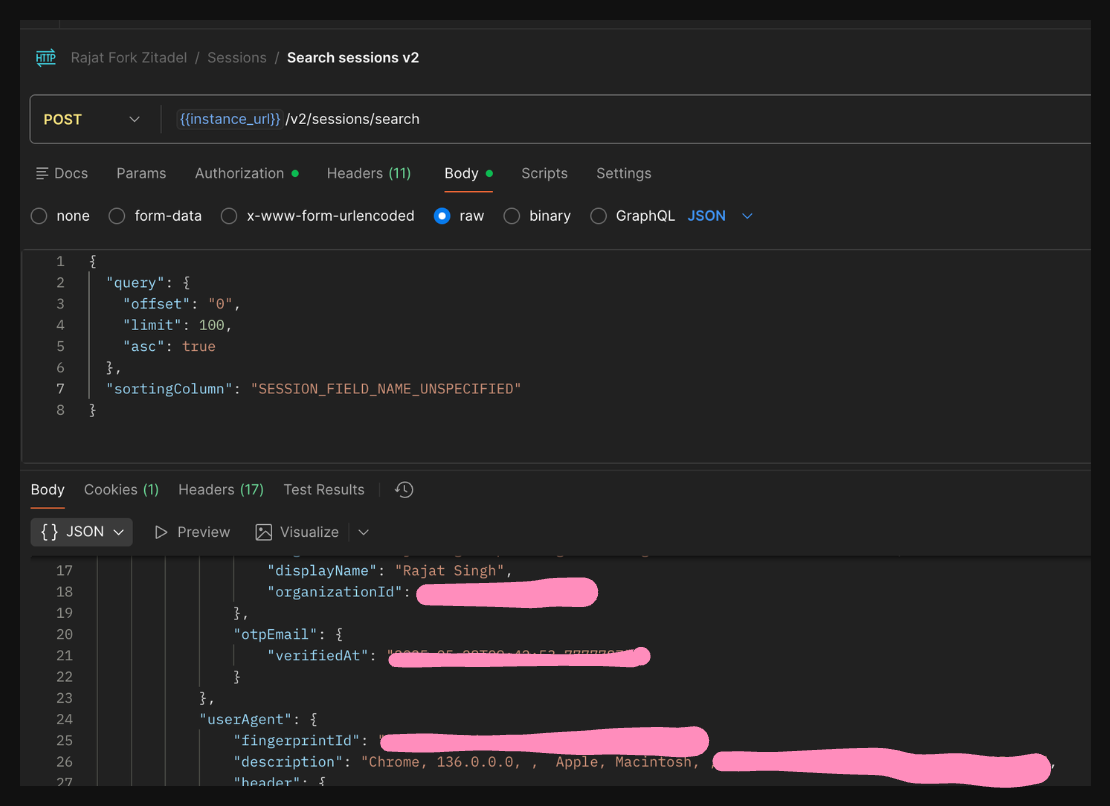Click the {{instance_url}} variable

(x=229, y=119)
